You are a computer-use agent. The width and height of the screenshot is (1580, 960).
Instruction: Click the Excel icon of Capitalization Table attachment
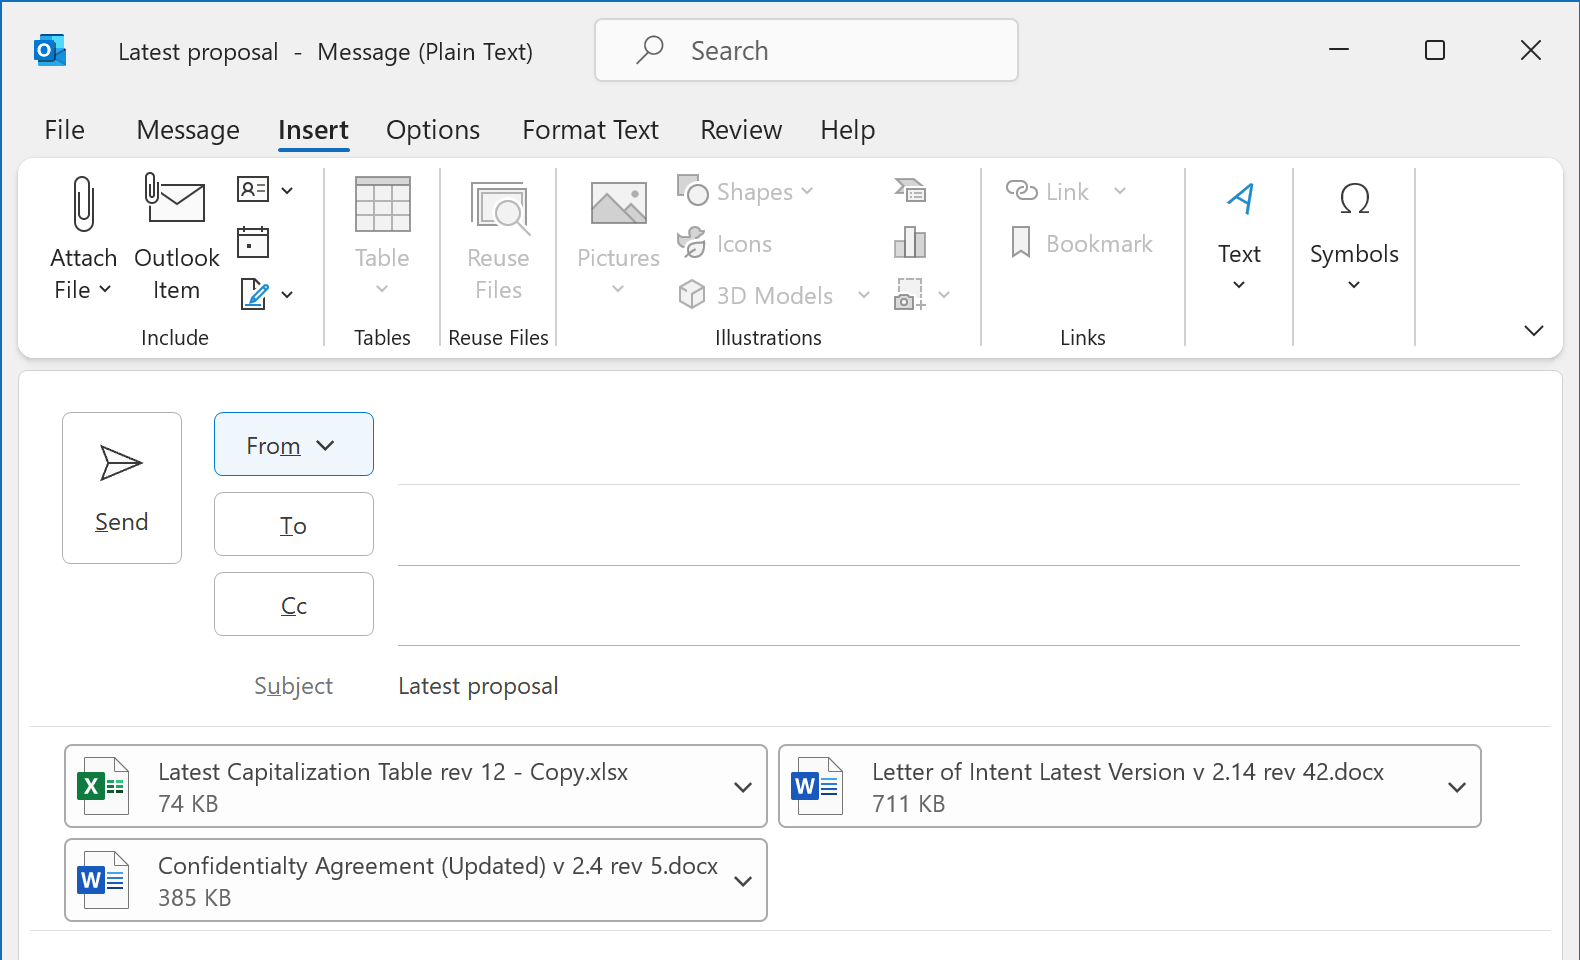click(103, 786)
